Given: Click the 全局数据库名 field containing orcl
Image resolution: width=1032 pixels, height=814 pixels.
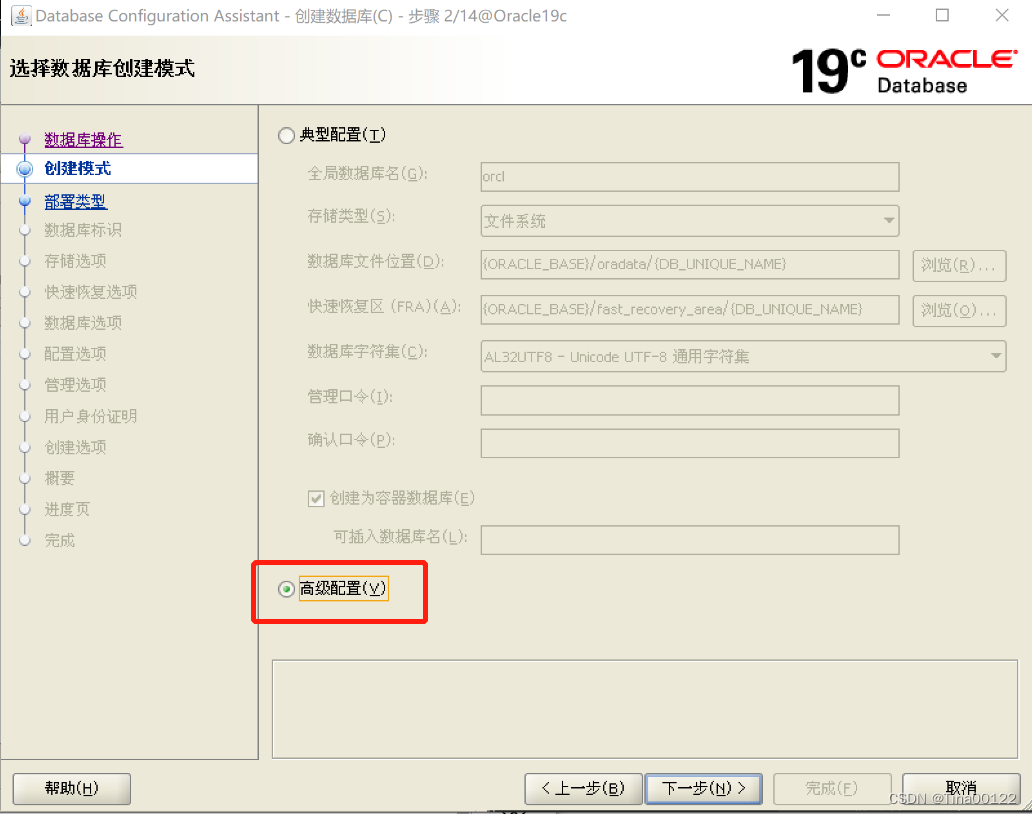Looking at the screenshot, I should pos(690,176).
